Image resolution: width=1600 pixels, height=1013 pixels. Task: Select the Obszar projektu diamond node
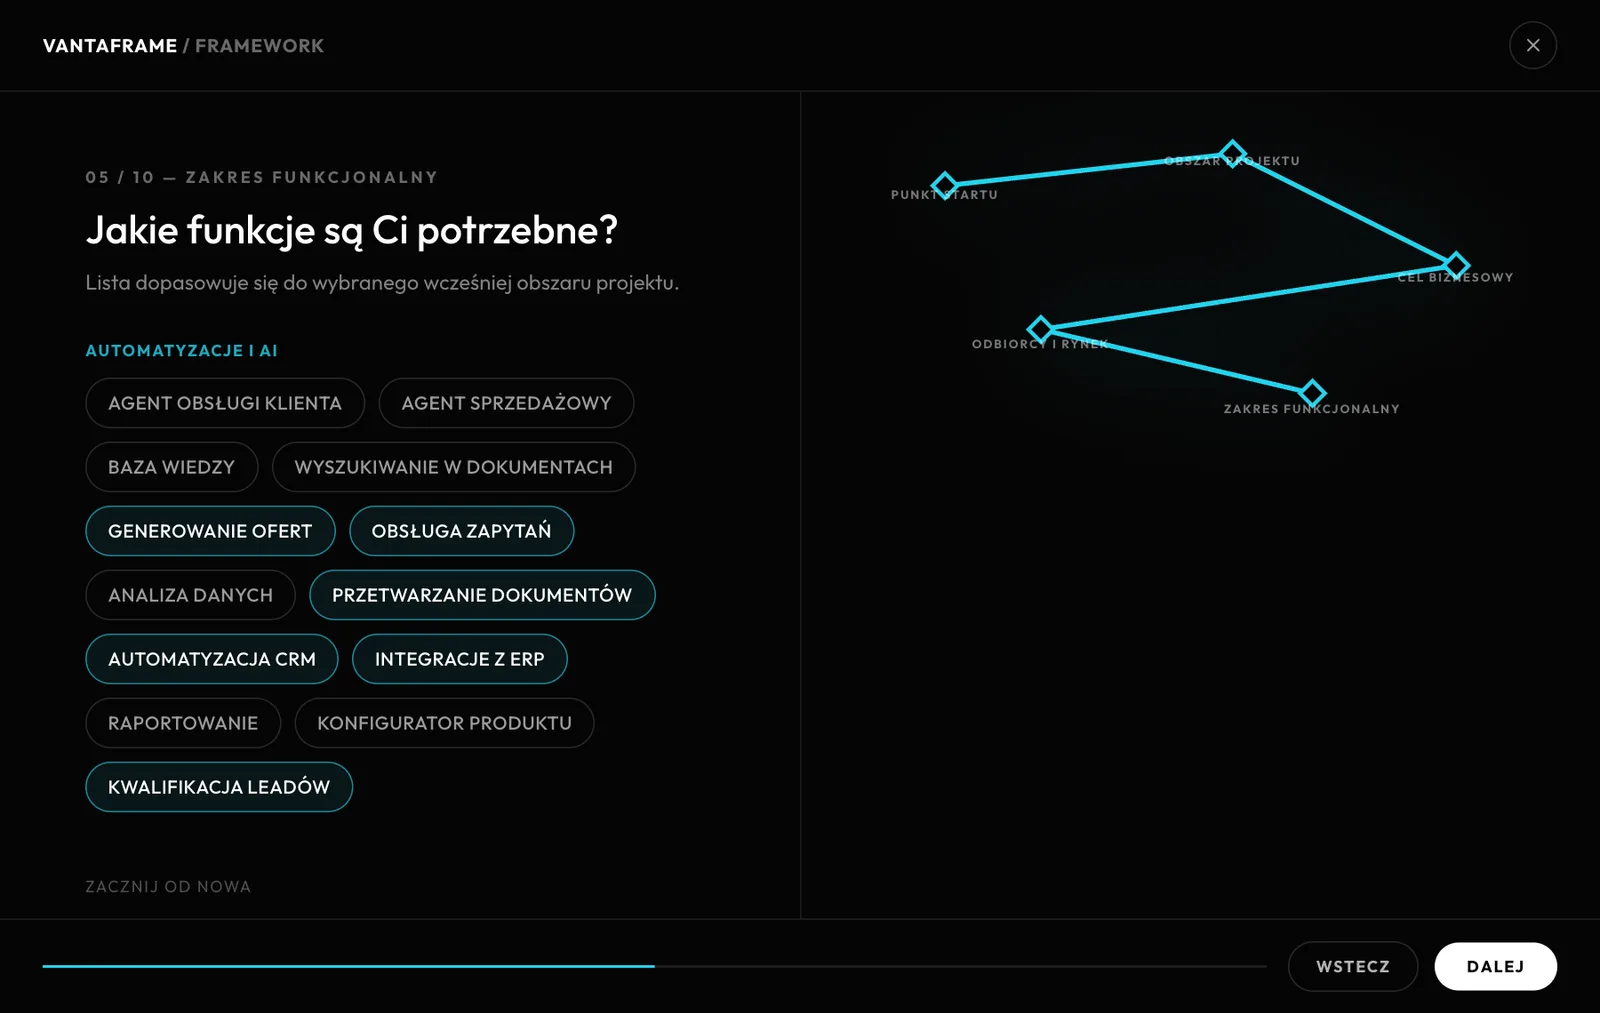pos(1233,153)
